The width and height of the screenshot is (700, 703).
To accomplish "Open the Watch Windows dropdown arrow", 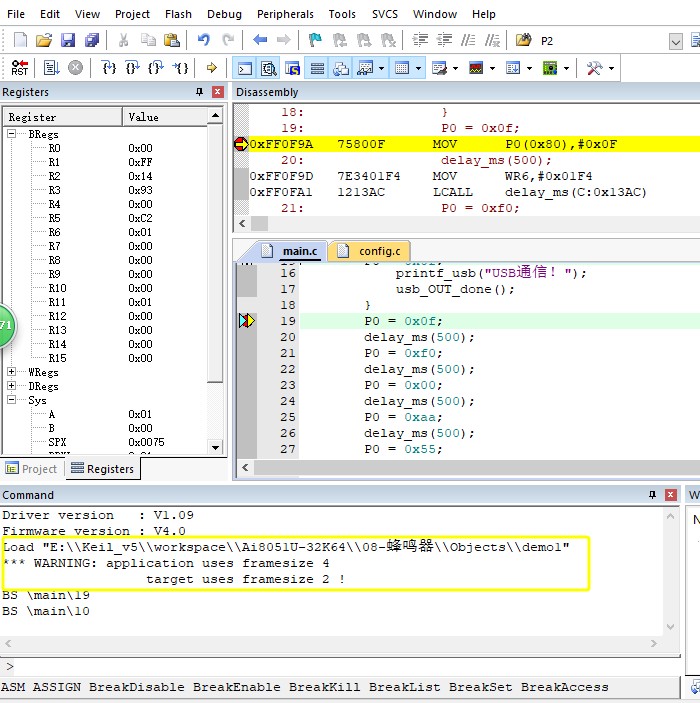I will click(381, 69).
